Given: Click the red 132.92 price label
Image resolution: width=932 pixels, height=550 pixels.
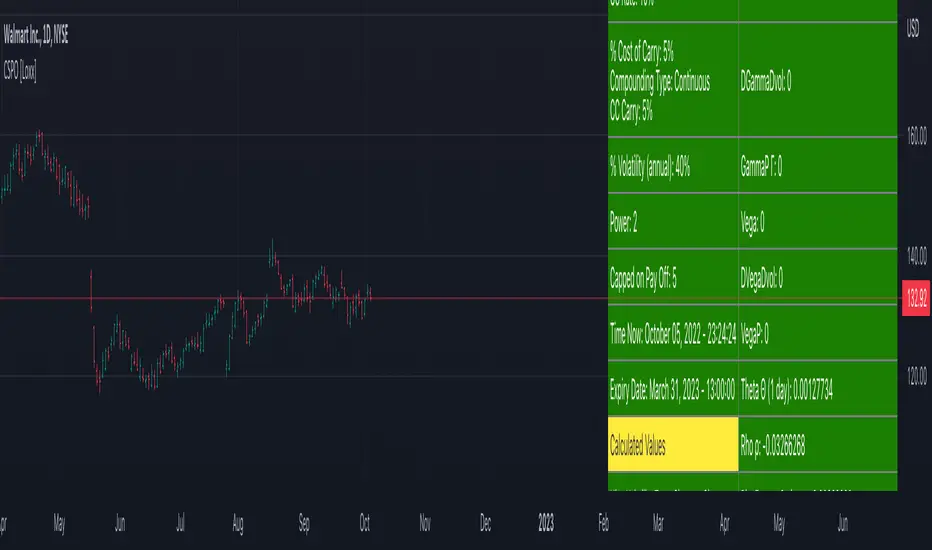Looking at the screenshot, I should coord(916,299).
